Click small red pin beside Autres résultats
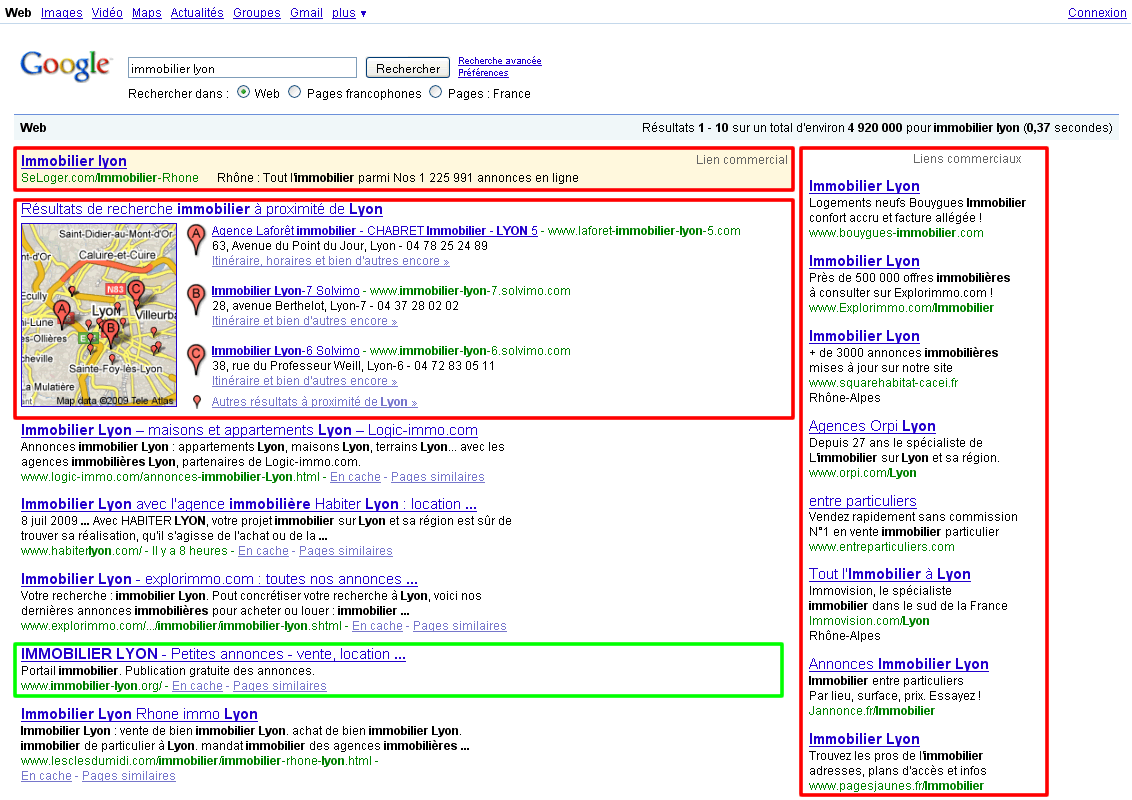 [x=196, y=401]
